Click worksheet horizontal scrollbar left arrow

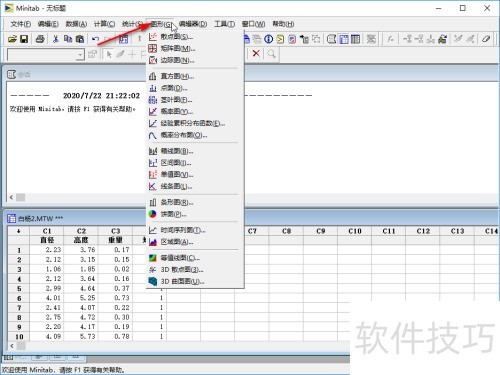[12, 346]
